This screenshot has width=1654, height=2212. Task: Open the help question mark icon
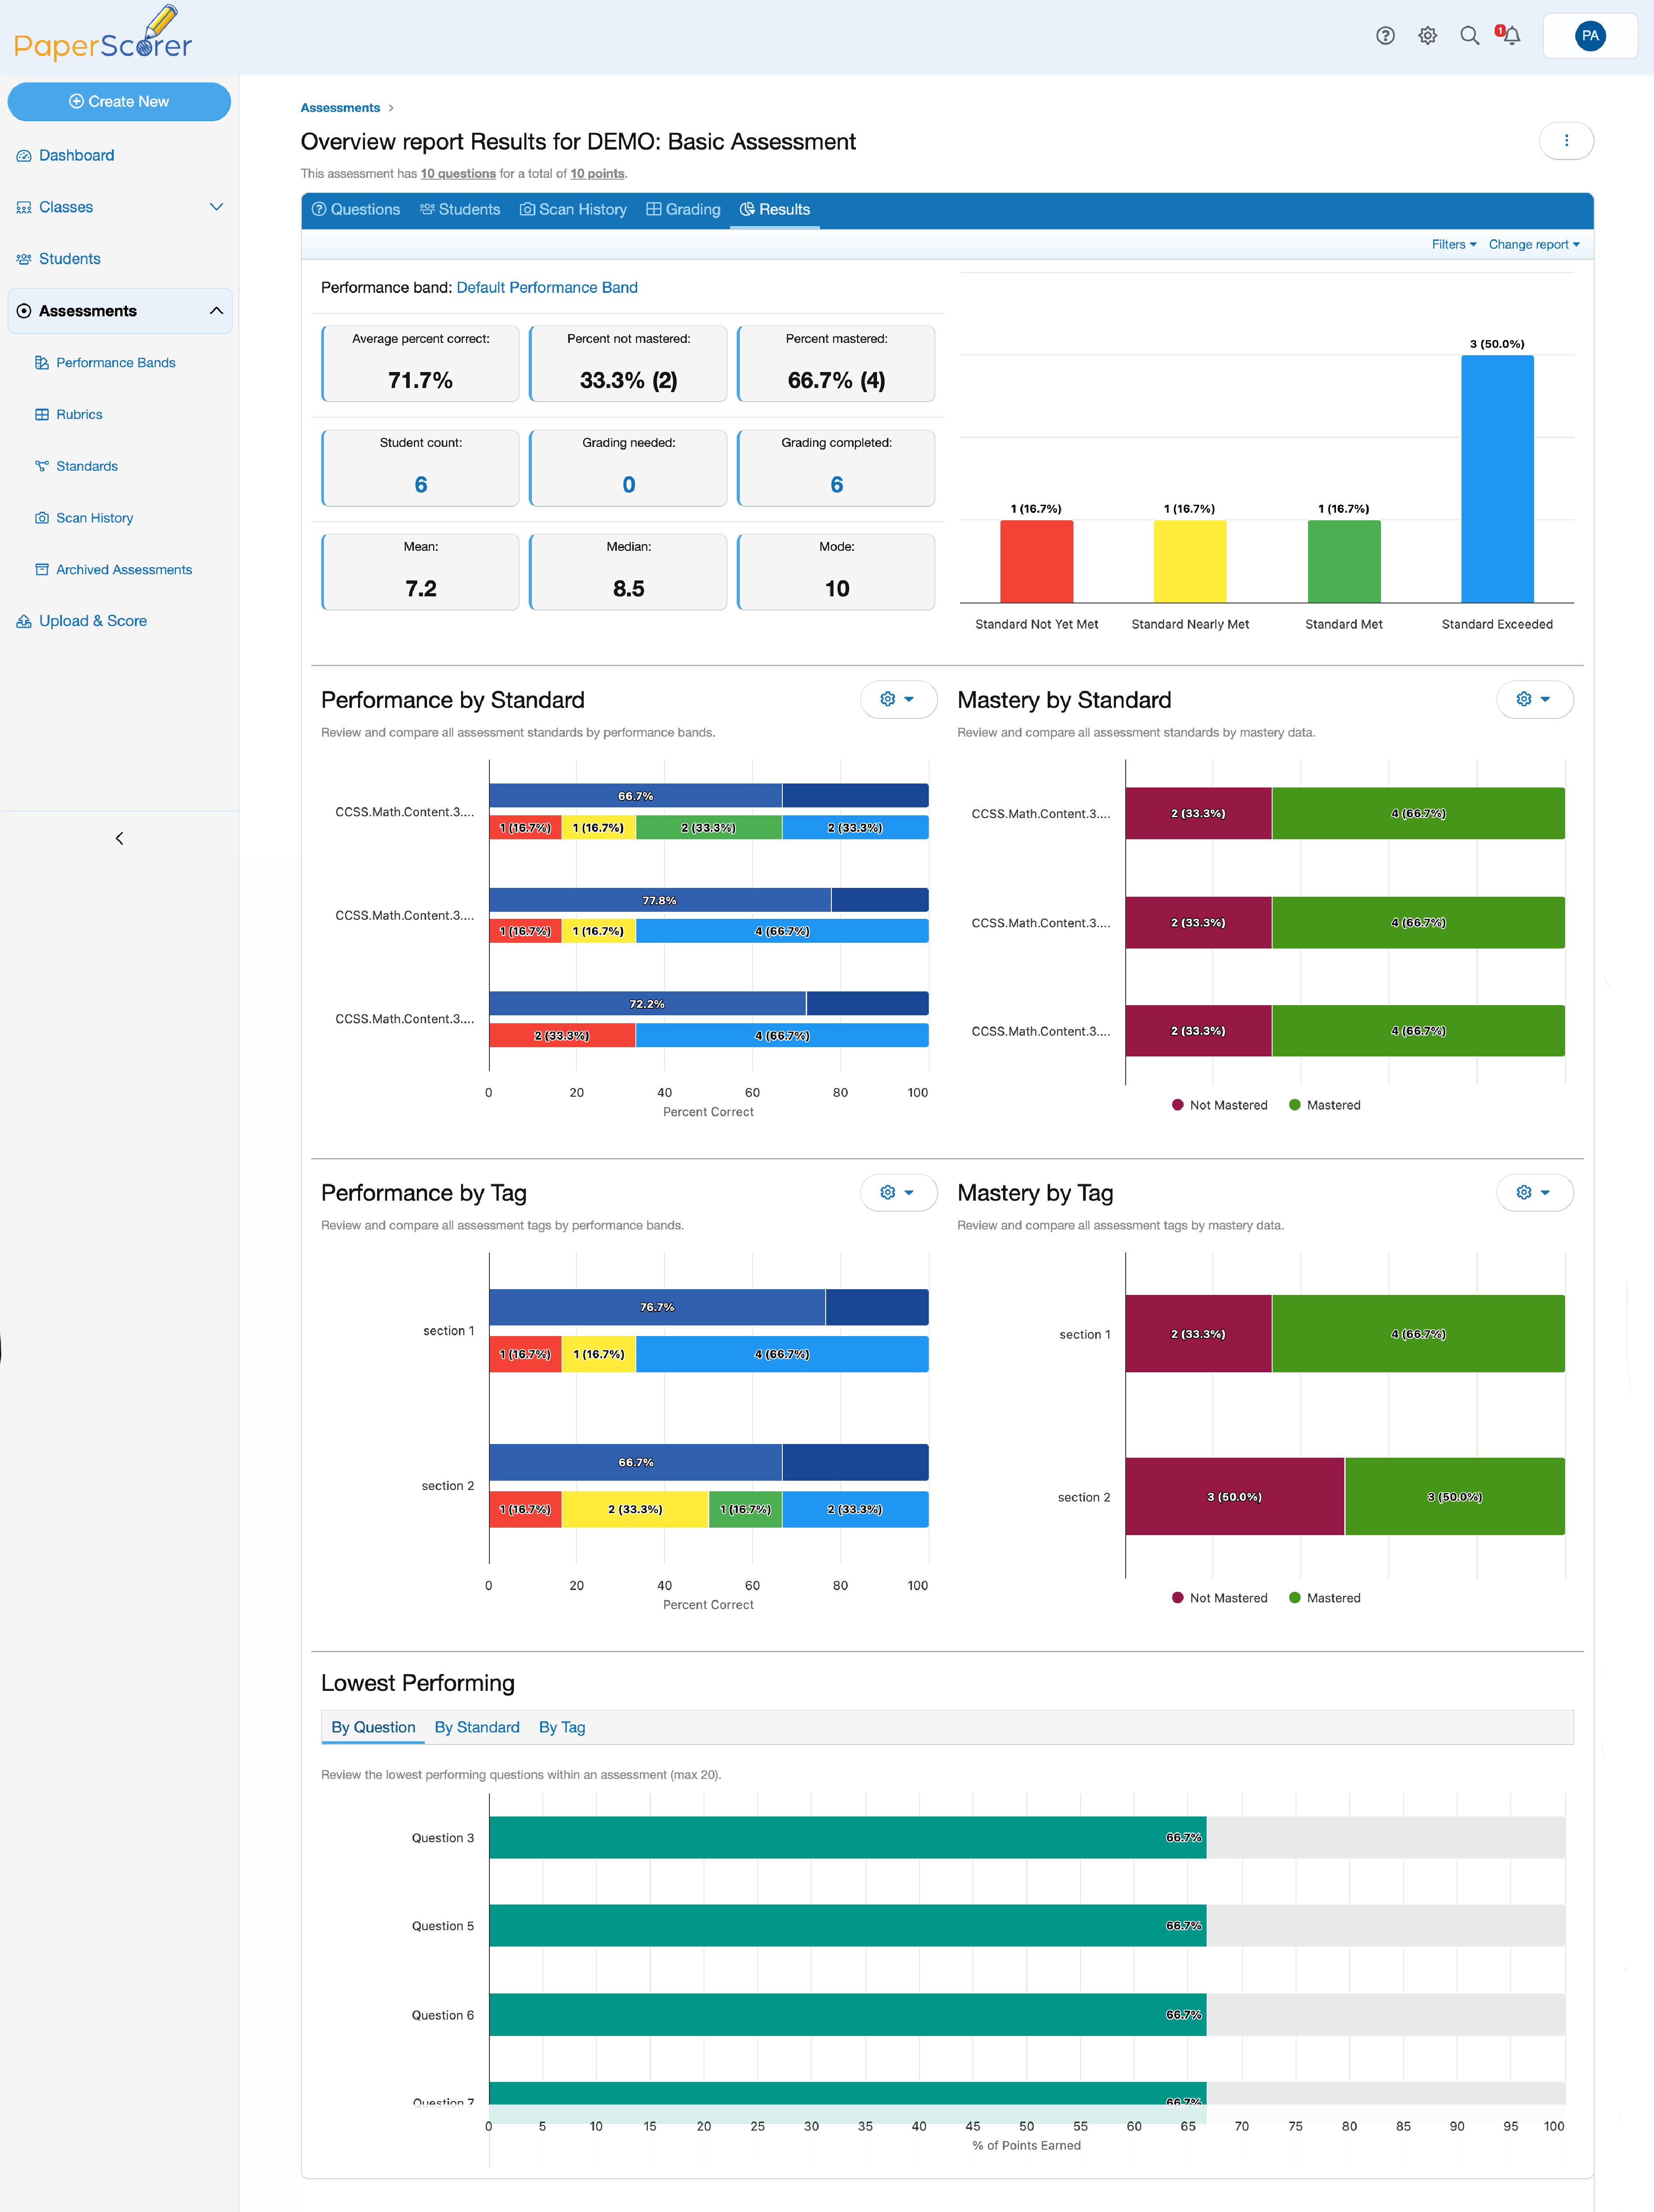[x=1385, y=36]
